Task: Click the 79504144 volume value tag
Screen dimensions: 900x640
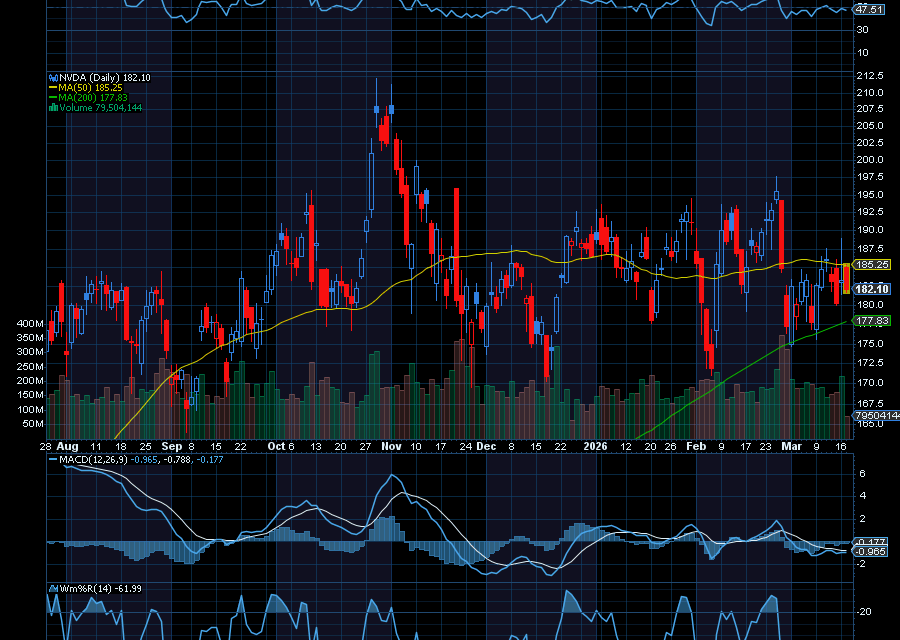Action: tap(875, 415)
